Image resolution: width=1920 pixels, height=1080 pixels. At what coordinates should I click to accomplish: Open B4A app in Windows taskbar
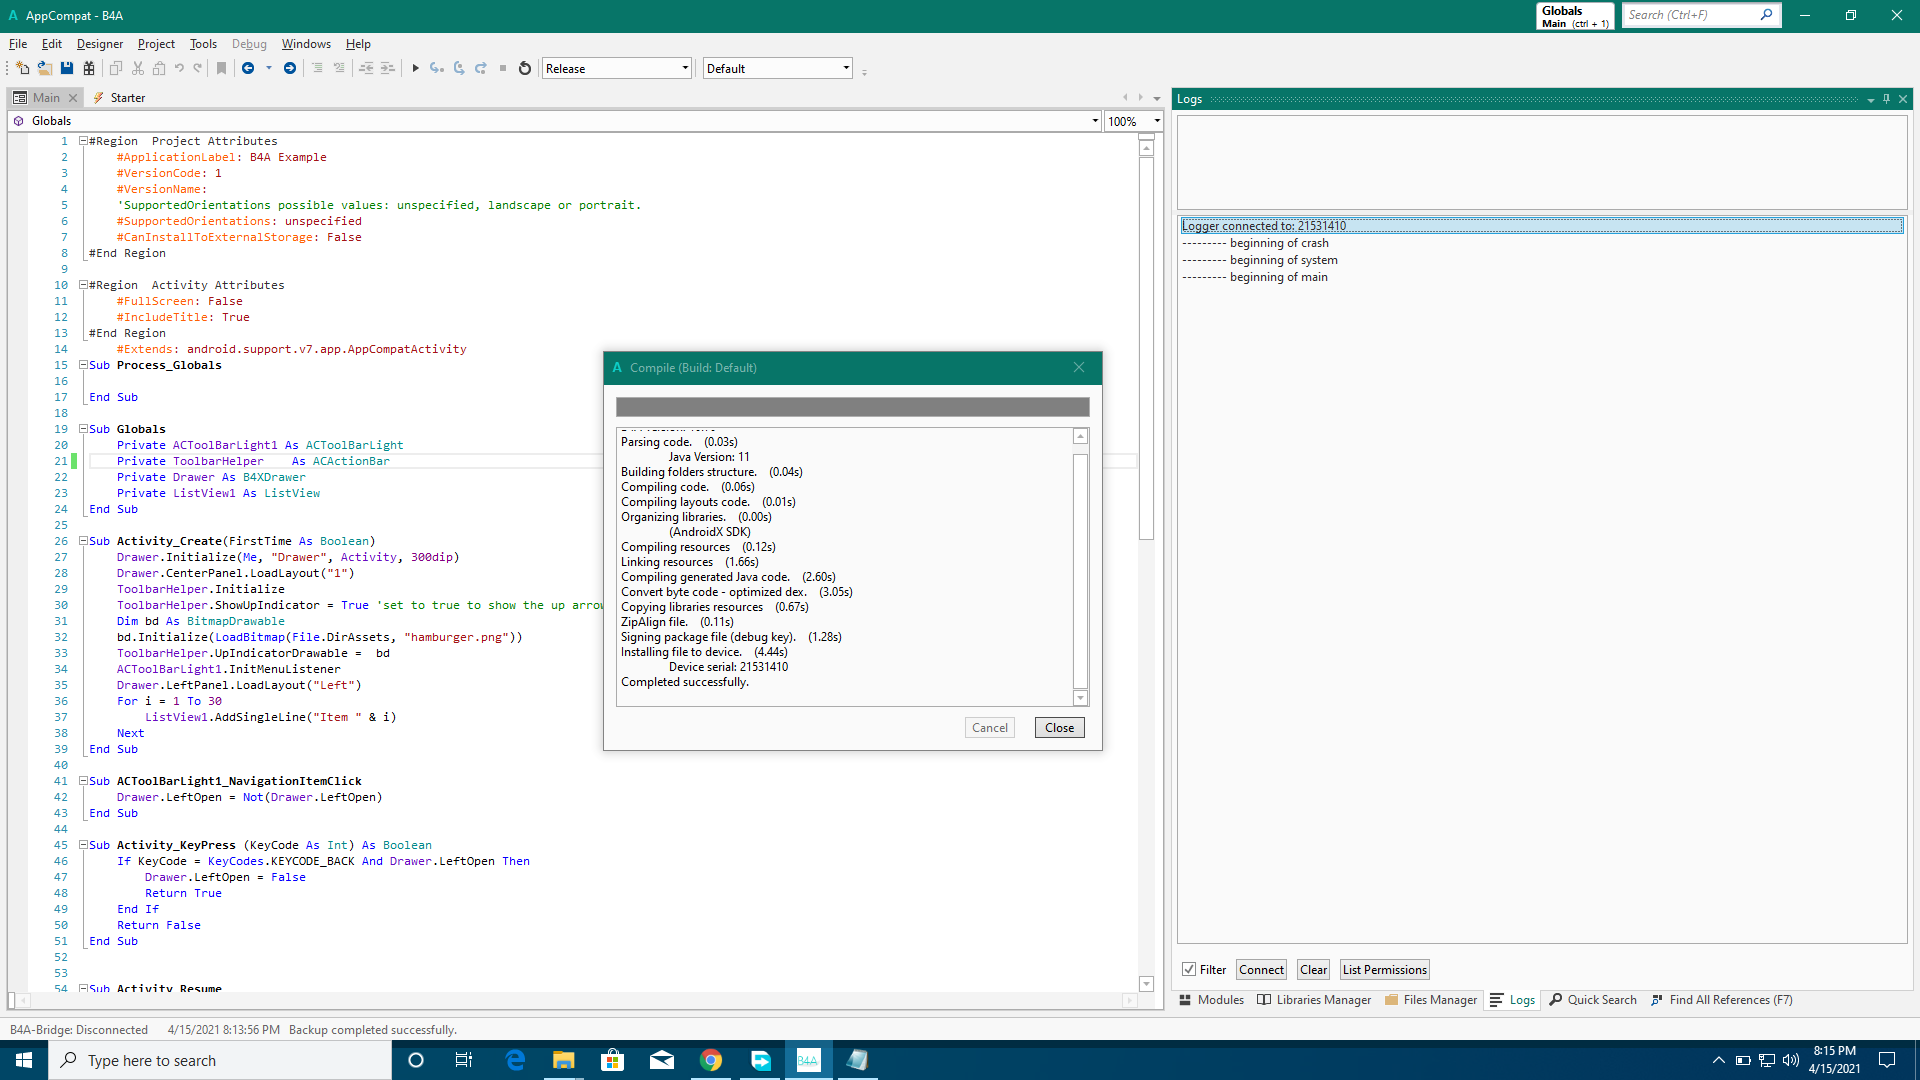coord(808,1060)
